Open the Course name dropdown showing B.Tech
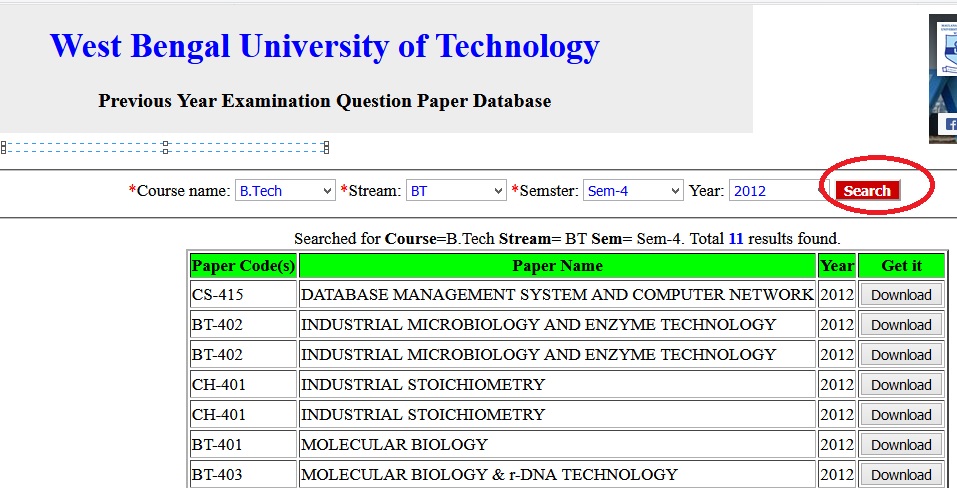The width and height of the screenshot is (957, 488). tap(285, 191)
